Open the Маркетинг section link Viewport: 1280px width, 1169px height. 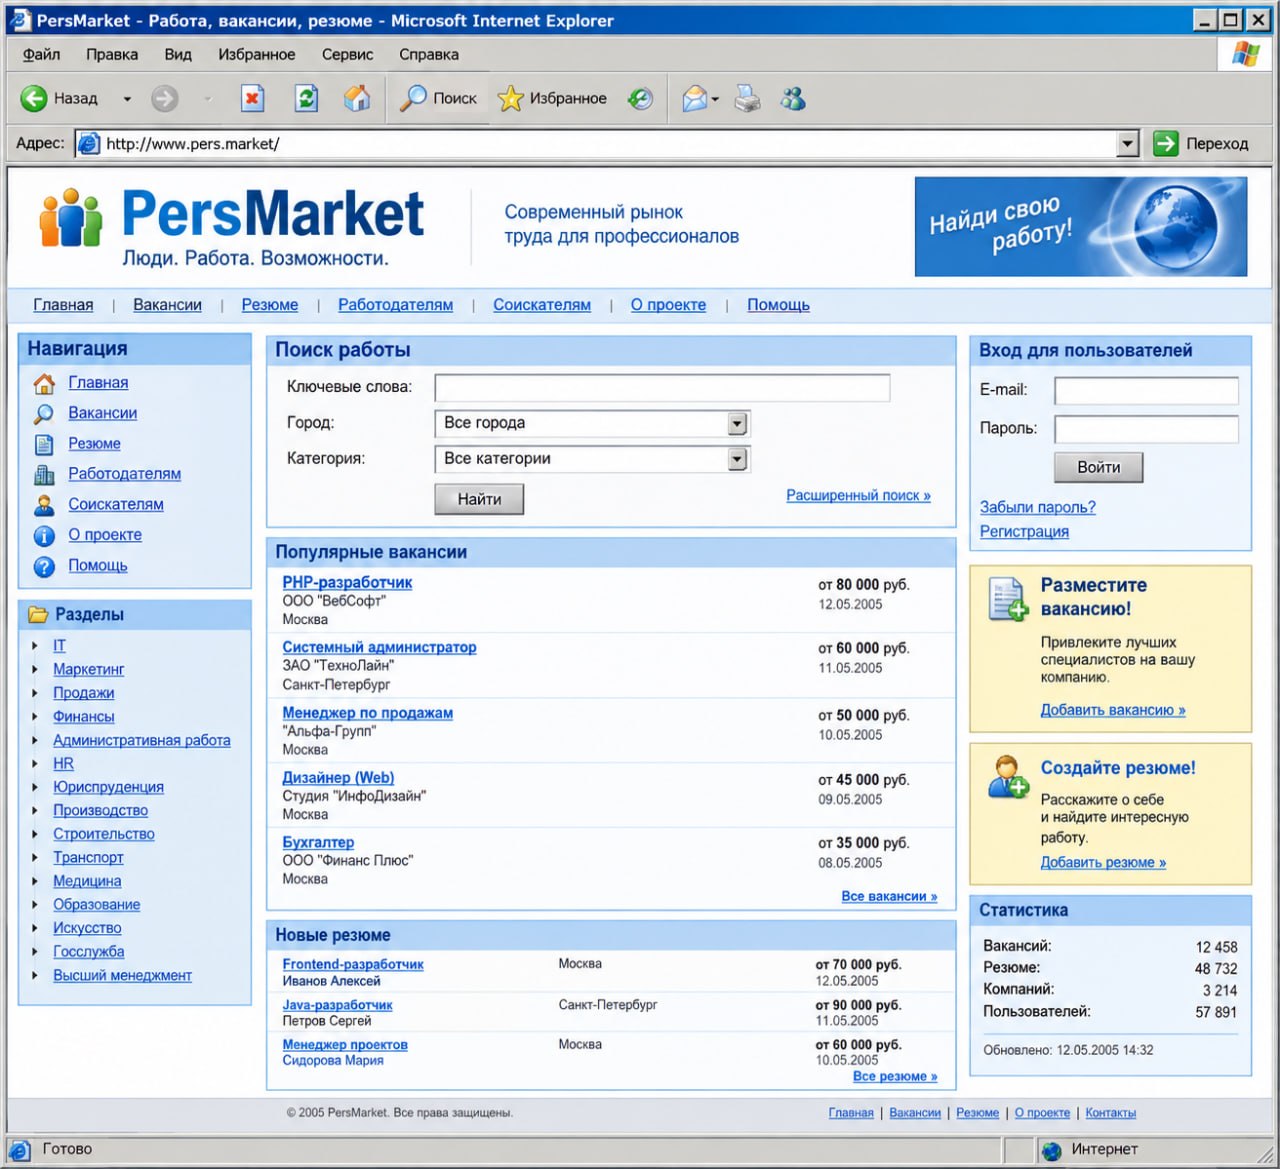pos(89,669)
